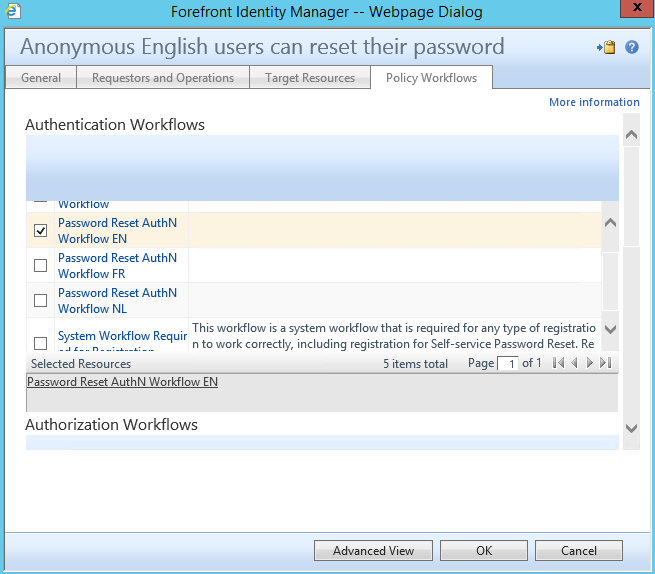Click outer page scrollbar down arrow
Image resolution: width=655 pixels, height=574 pixels.
click(x=631, y=428)
